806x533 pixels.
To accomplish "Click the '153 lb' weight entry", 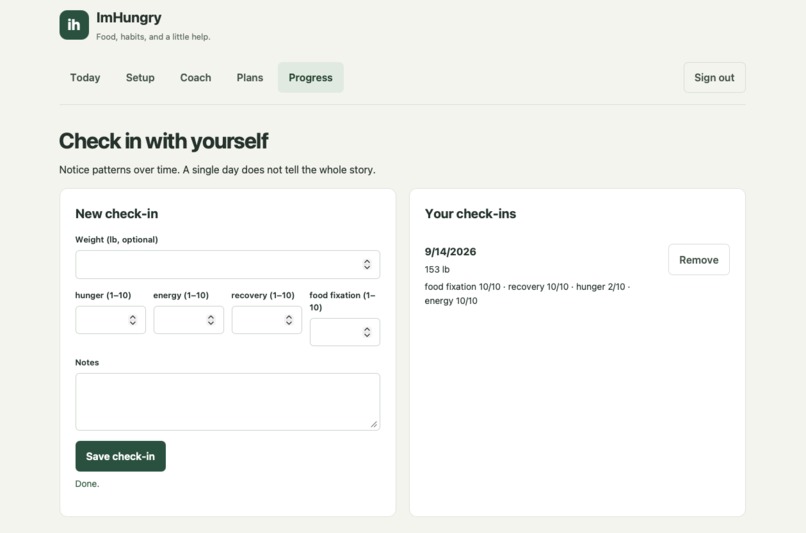I will (x=437, y=269).
